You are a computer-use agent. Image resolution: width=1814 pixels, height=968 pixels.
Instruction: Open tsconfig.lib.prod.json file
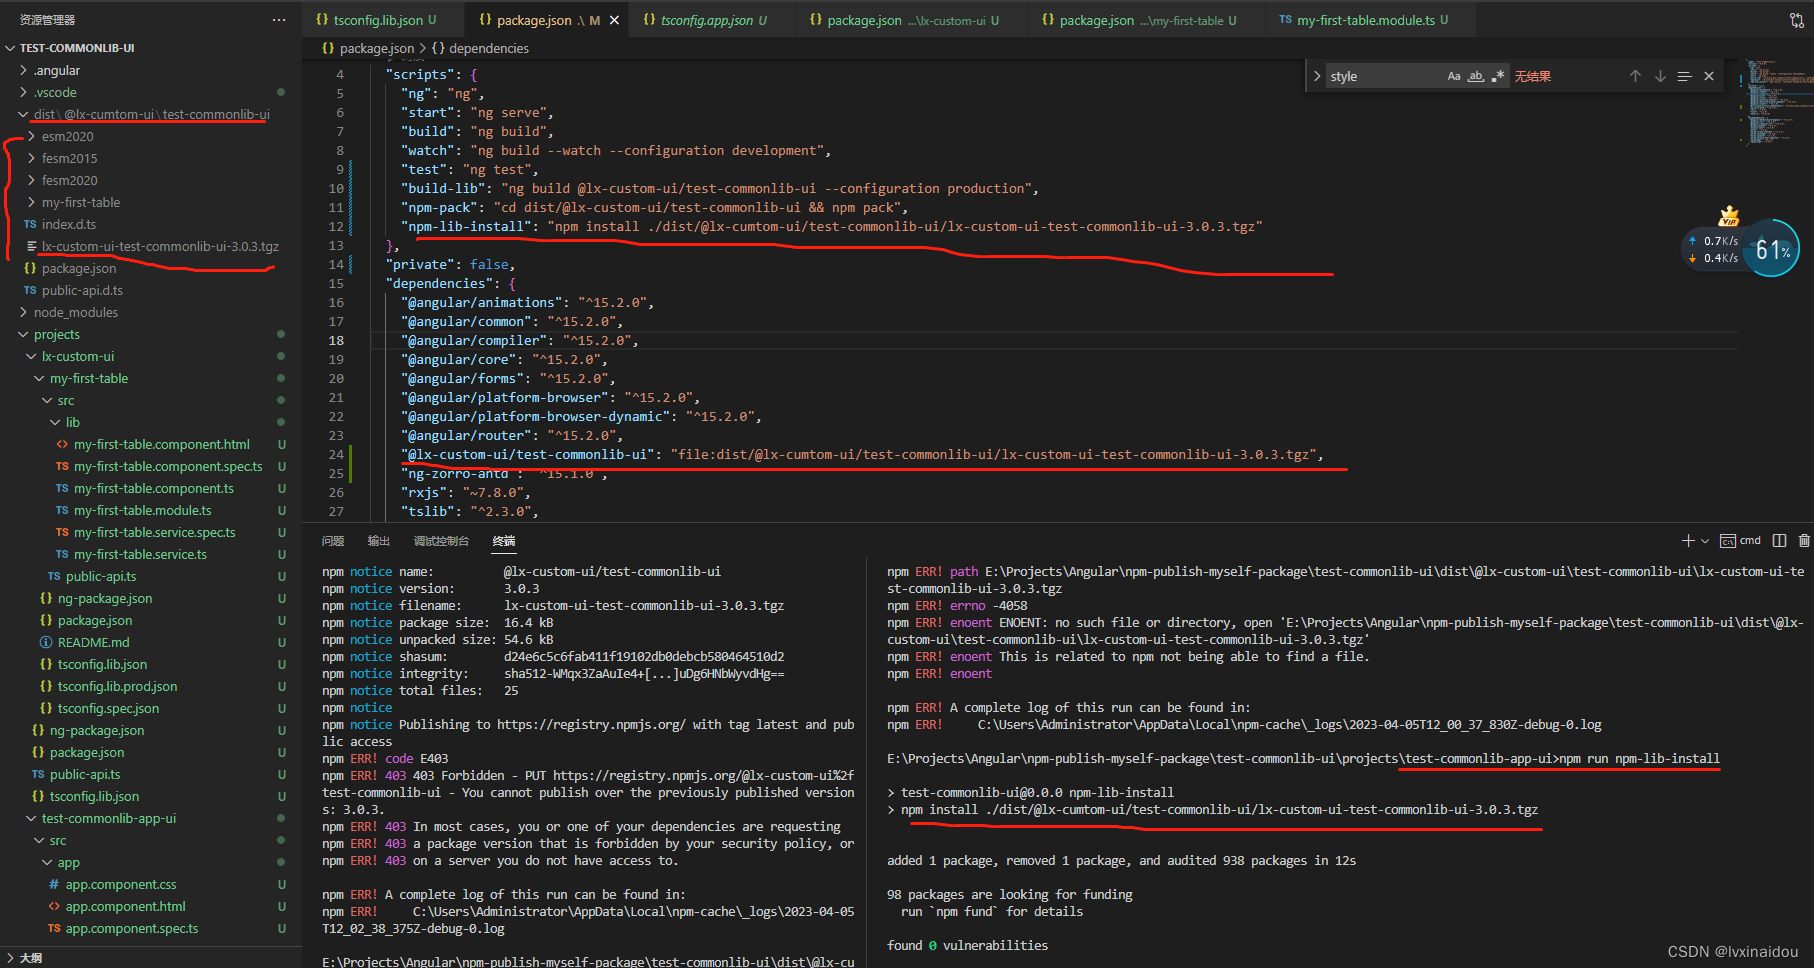coord(117,686)
